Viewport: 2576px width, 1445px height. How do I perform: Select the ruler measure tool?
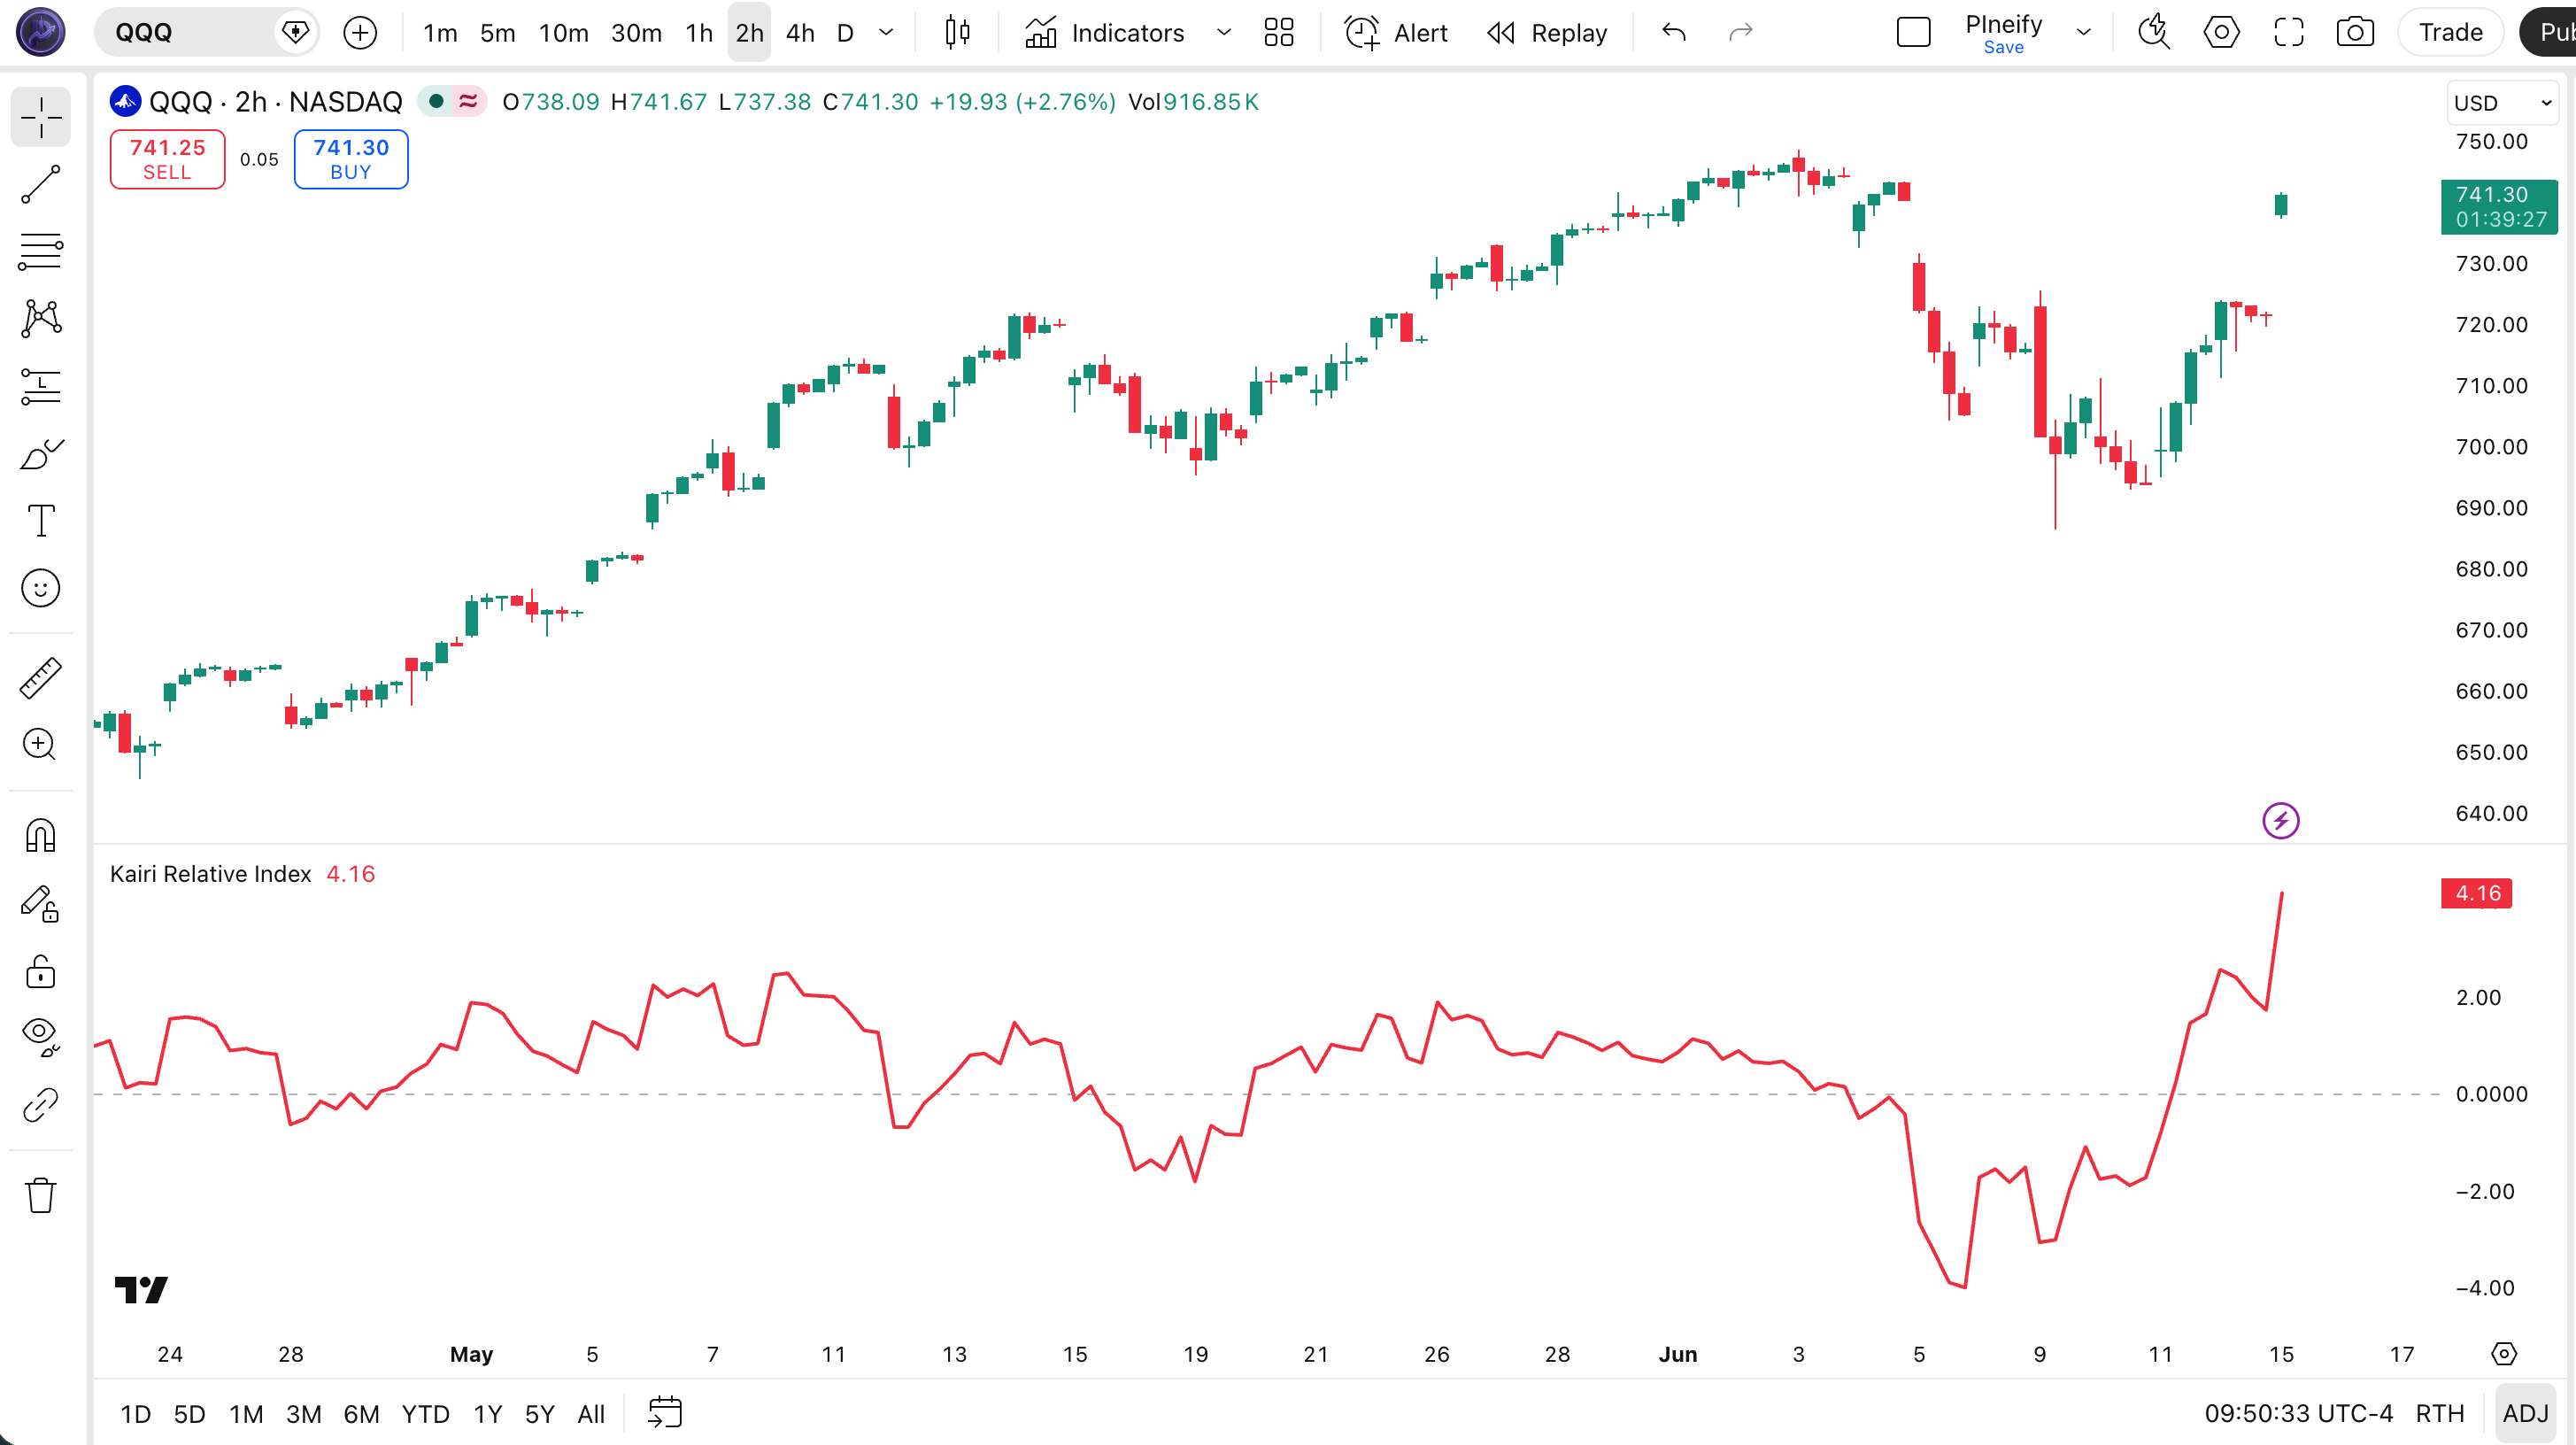pyautogui.click(x=41, y=678)
